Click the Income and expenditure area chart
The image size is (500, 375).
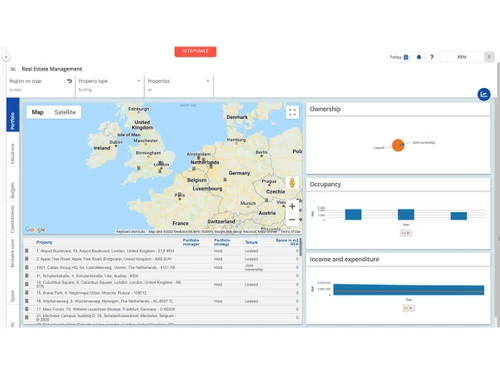[x=408, y=290]
